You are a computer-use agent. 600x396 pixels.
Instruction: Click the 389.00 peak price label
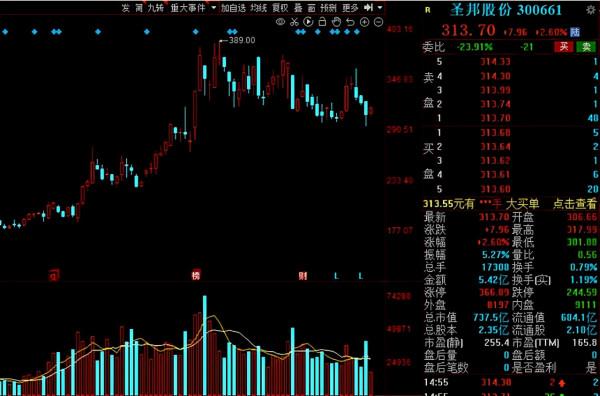241,40
